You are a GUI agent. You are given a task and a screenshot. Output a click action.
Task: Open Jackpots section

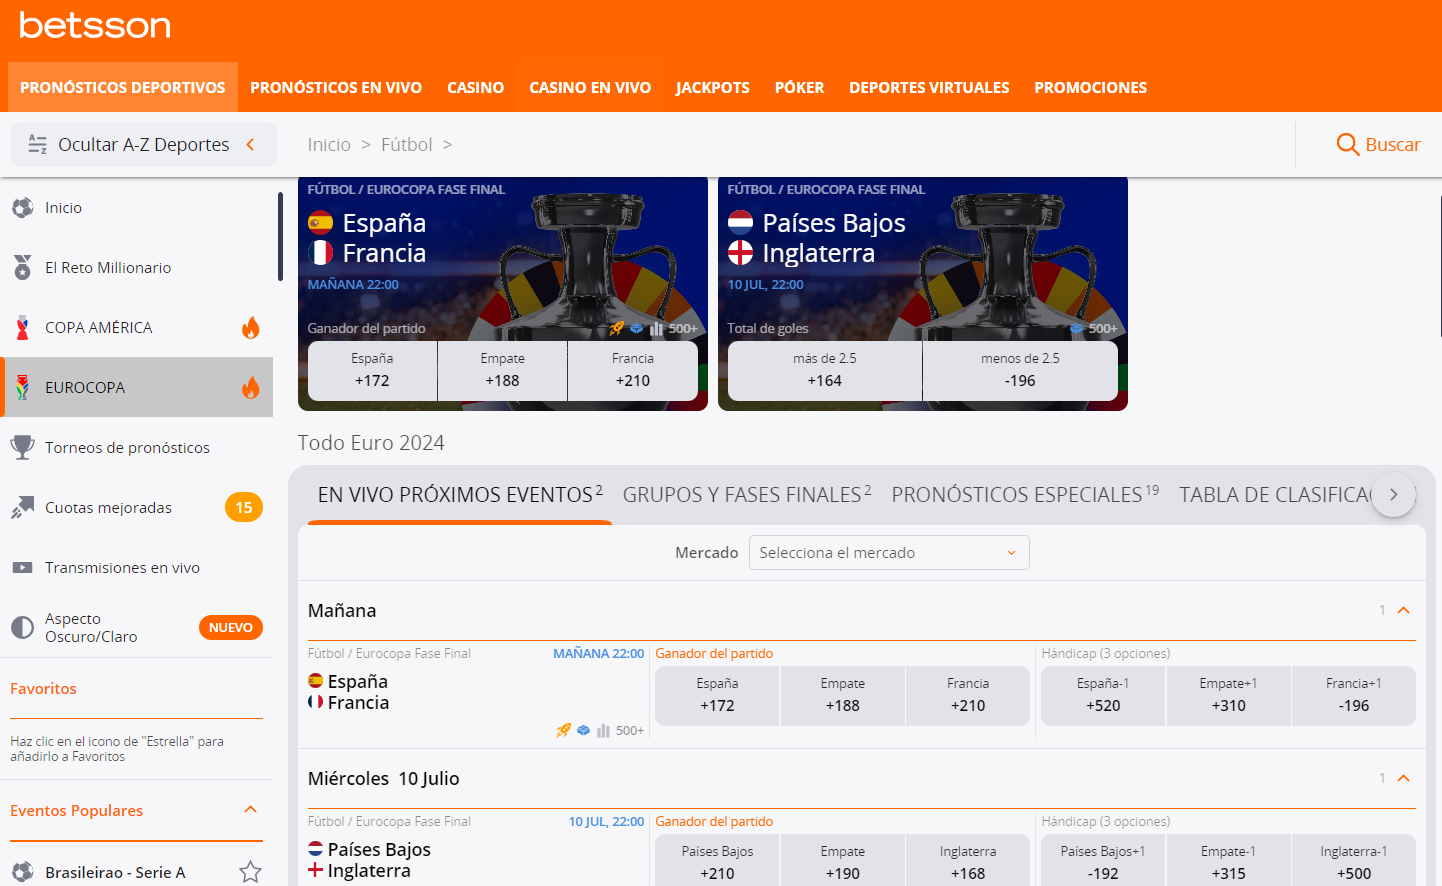point(713,87)
